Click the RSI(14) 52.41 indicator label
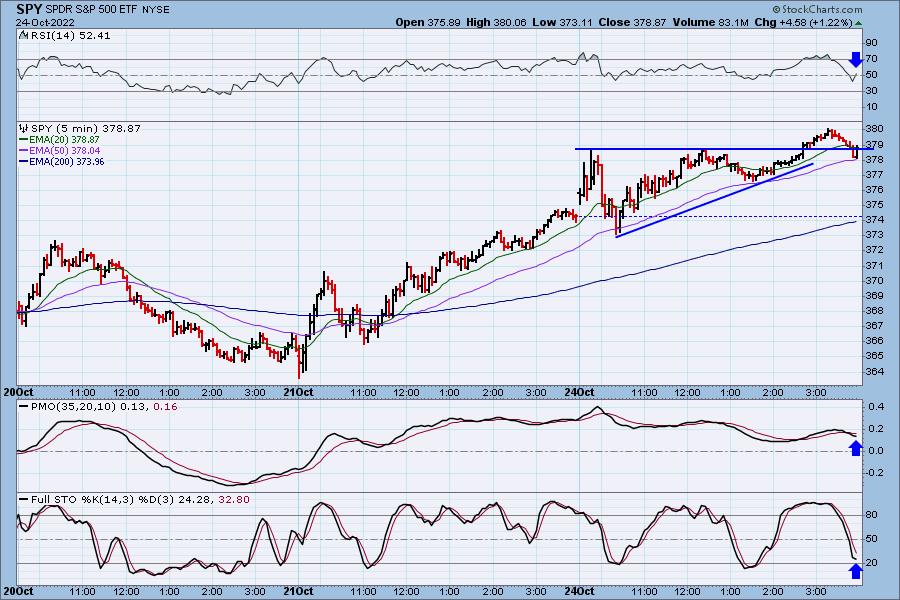Viewport: 900px width, 600px height. click(71, 35)
